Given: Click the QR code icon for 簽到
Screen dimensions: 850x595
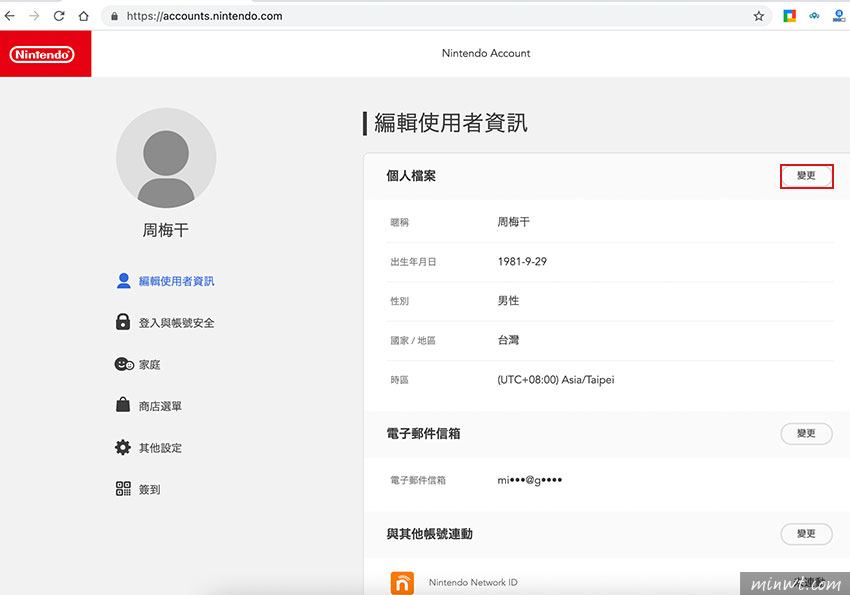Looking at the screenshot, I should tap(123, 489).
